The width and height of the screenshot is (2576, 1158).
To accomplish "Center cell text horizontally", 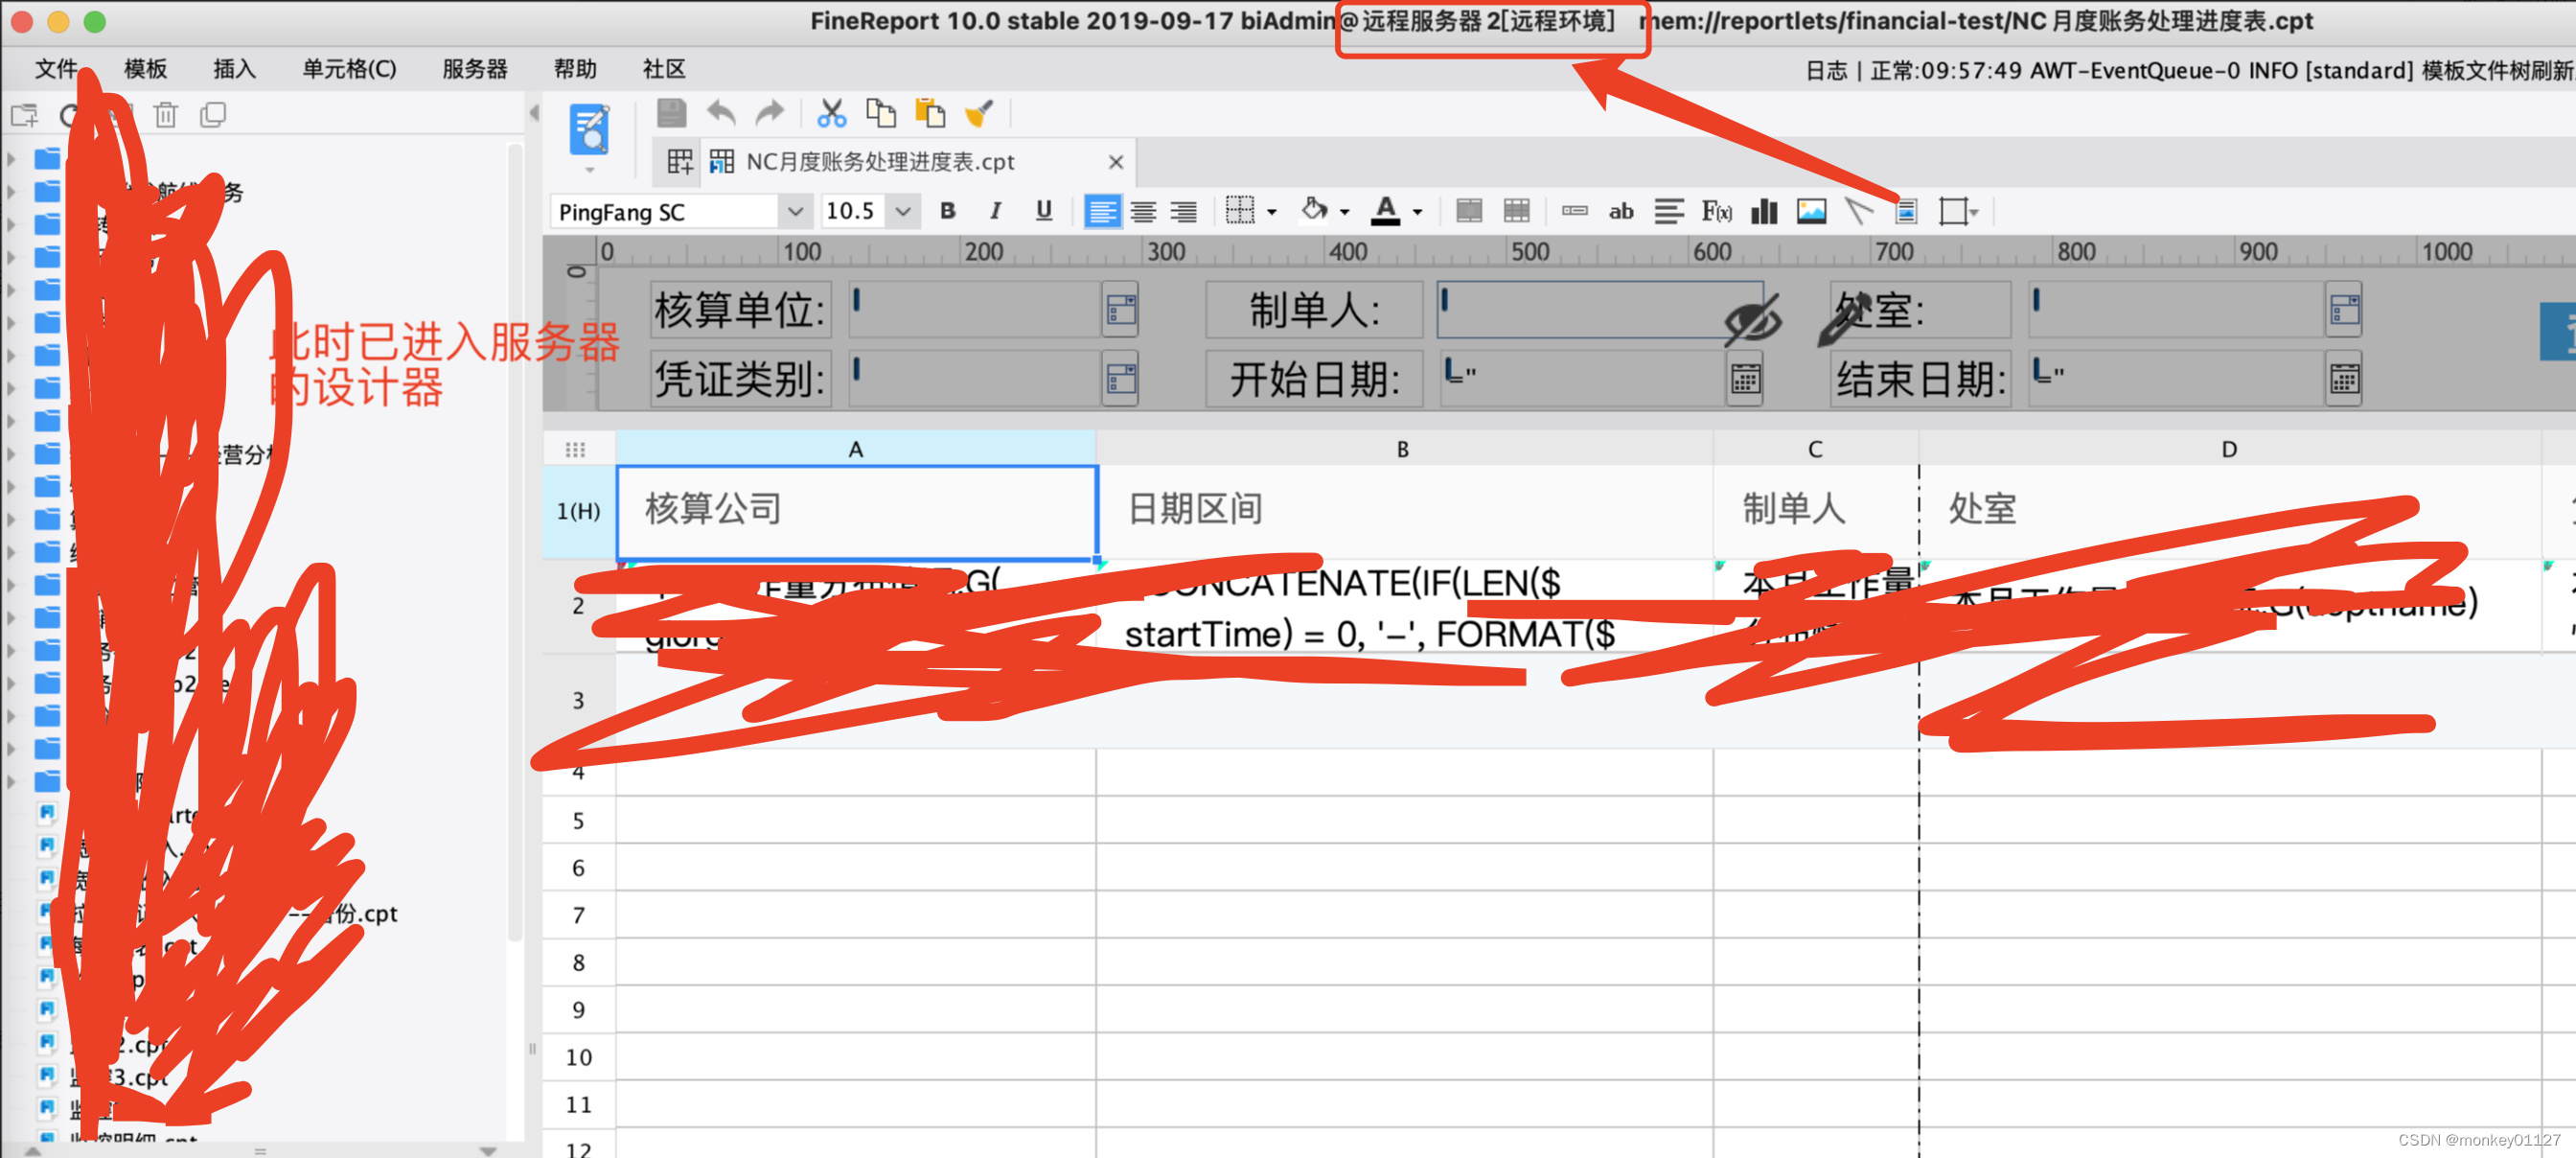I will tap(1143, 211).
